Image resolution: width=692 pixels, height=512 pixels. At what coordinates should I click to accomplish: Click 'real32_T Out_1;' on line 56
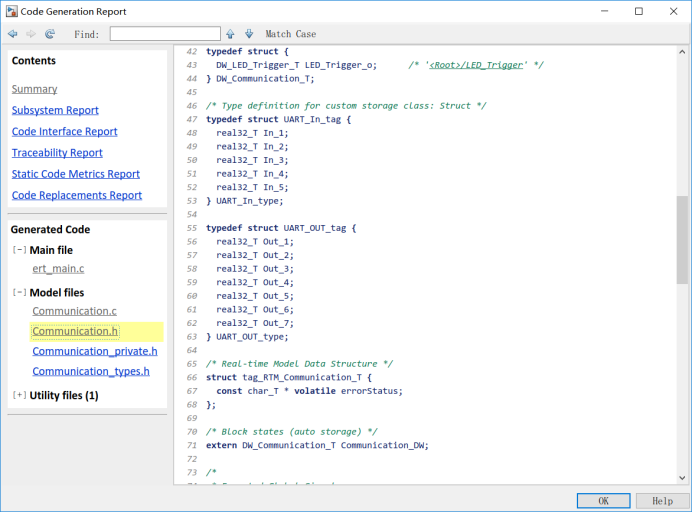coord(255,242)
